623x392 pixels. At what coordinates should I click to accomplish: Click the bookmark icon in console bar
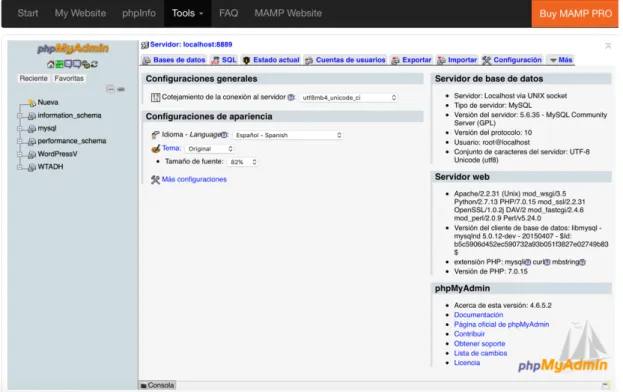click(x=606, y=385)
